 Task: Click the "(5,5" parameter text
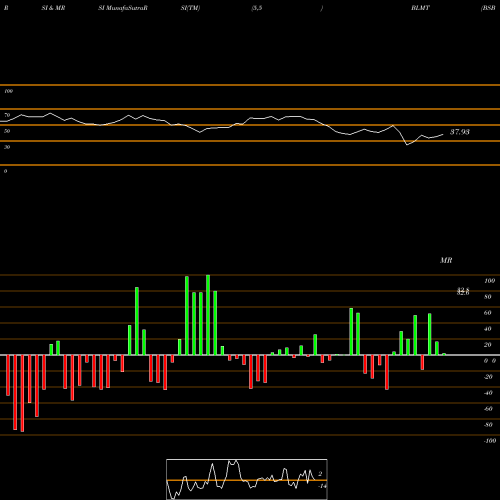(257, 8)
